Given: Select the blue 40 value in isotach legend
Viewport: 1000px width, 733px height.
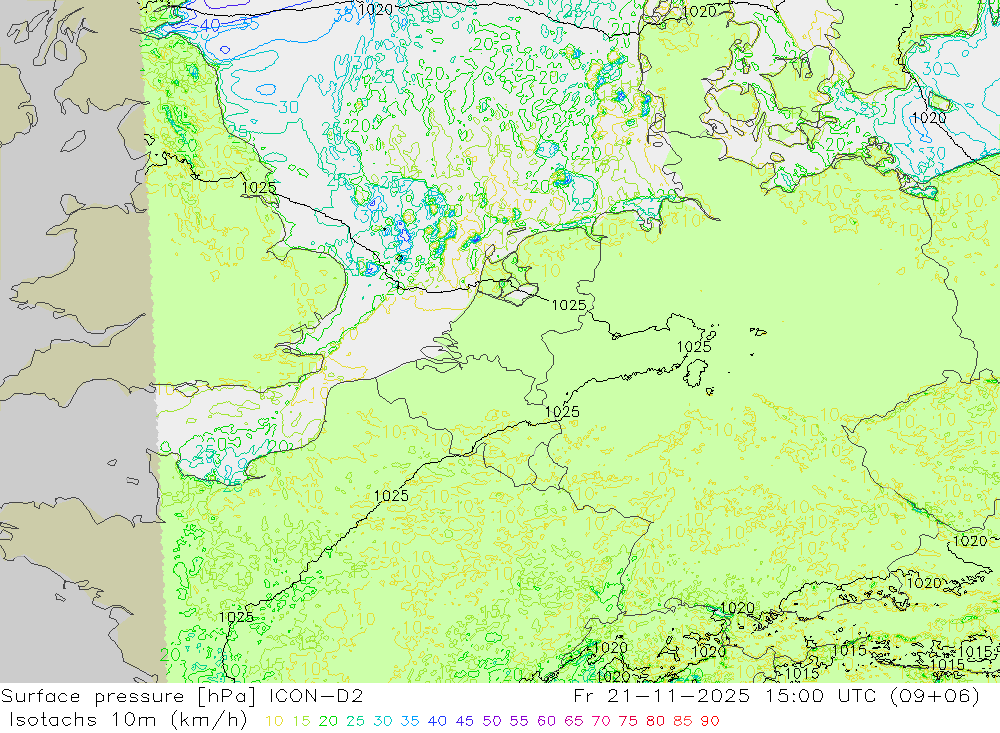Looking at the screenshot, I should [x=438, y=721].
